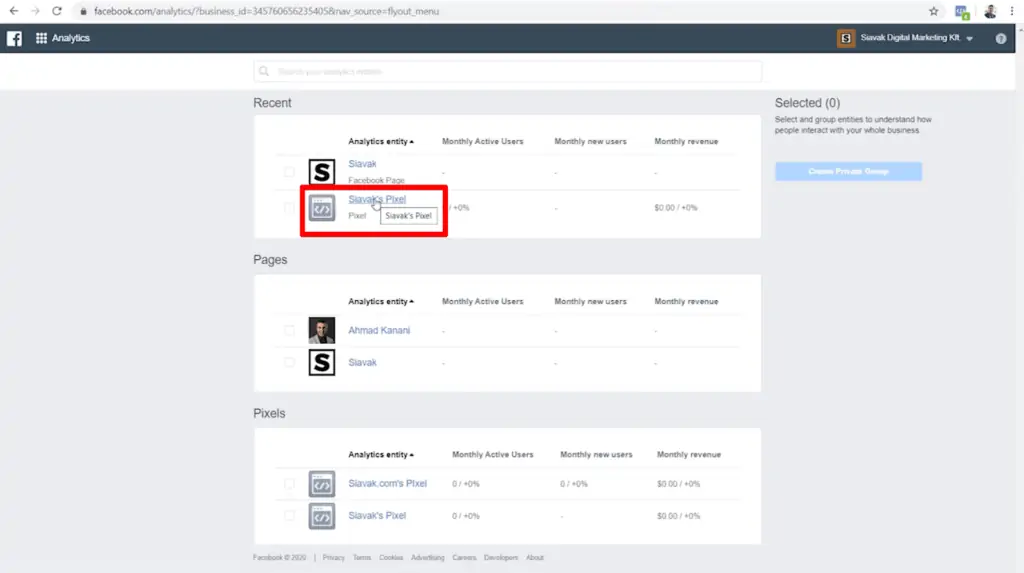This screenshot has width=1024, height=573.
Task: Expand the Siavak Digital Marketing Kft dropdown
Action: coord(969,39)
